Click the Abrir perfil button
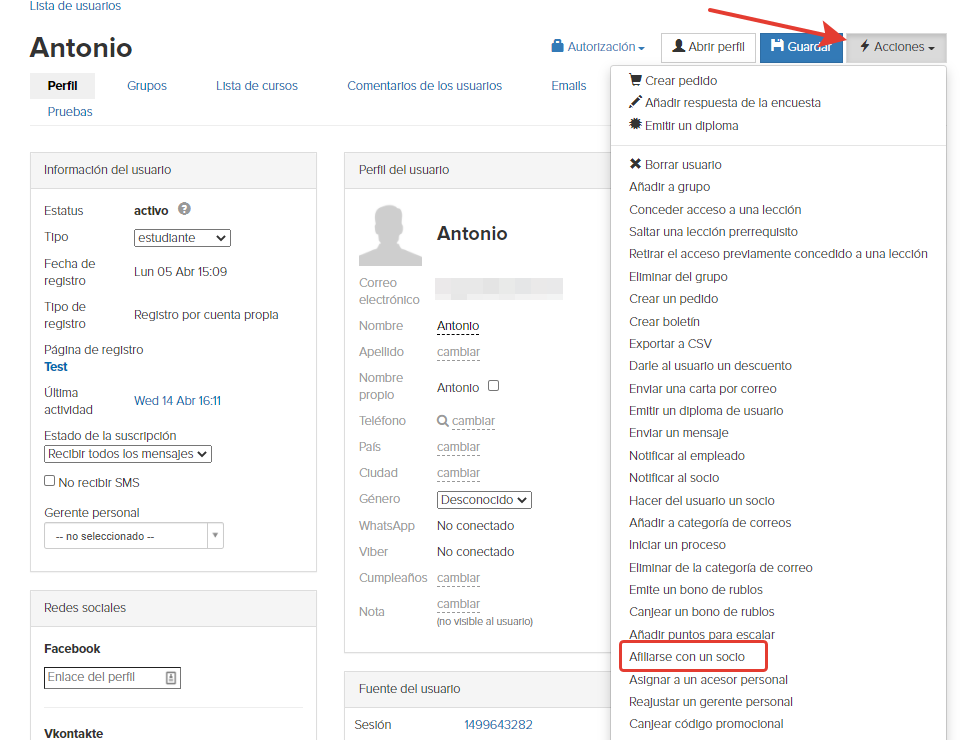Image resolution: width=961 pixels, height=740 pixels. point(708,47)
